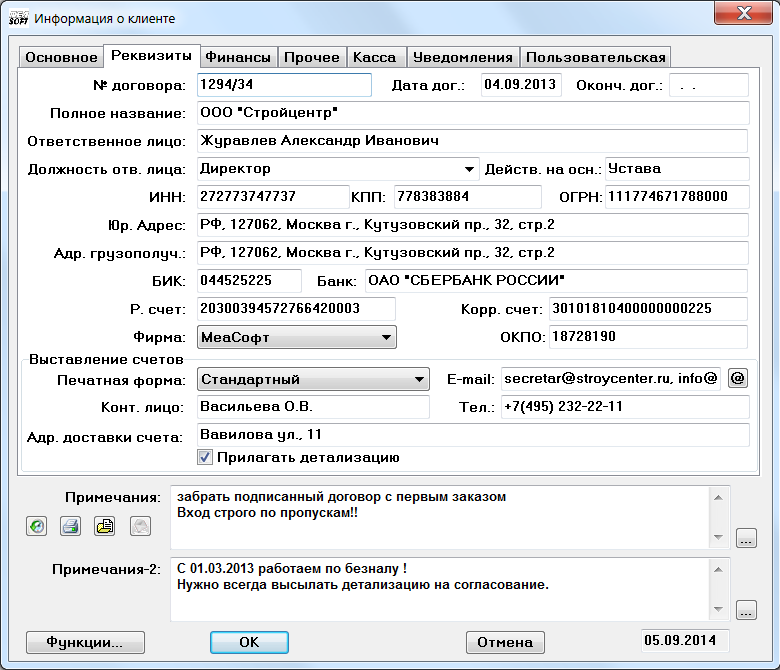This screenshot has width=780, height=670.
Task: Click the printer icon button
Action: click(x=70, y=526)
